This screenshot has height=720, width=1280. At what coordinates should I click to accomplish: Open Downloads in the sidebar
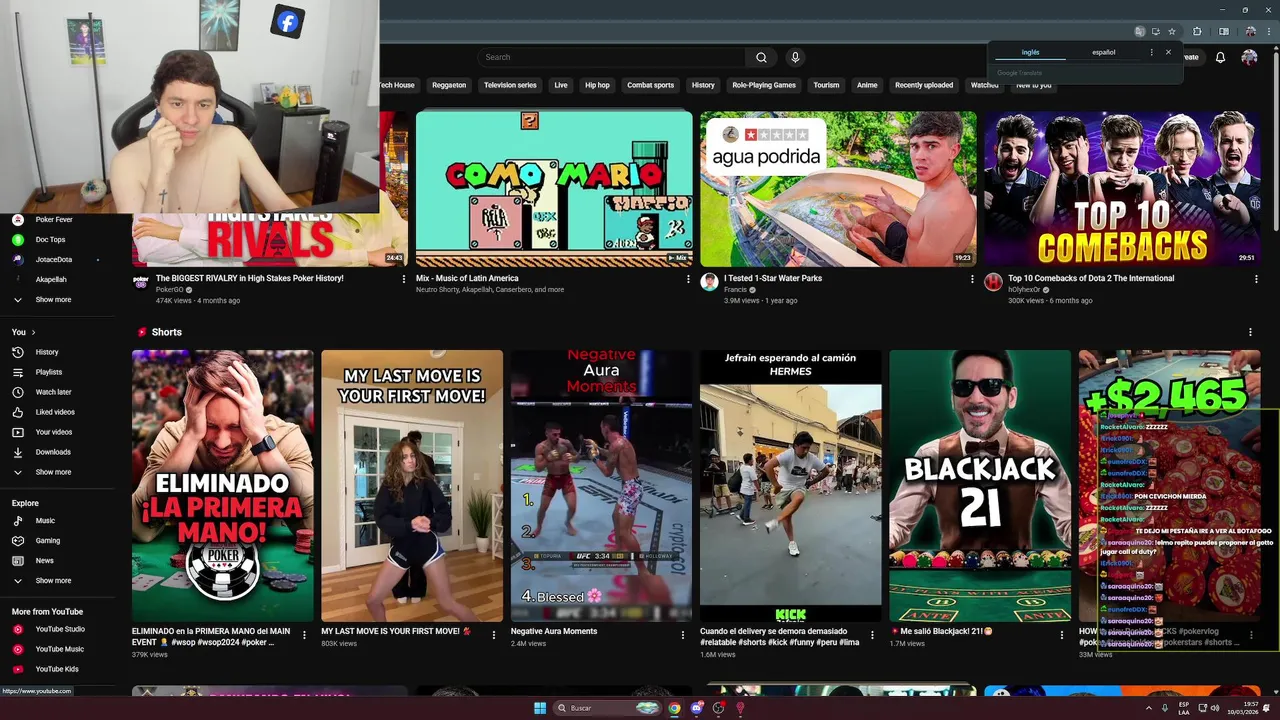pos(53,452)
